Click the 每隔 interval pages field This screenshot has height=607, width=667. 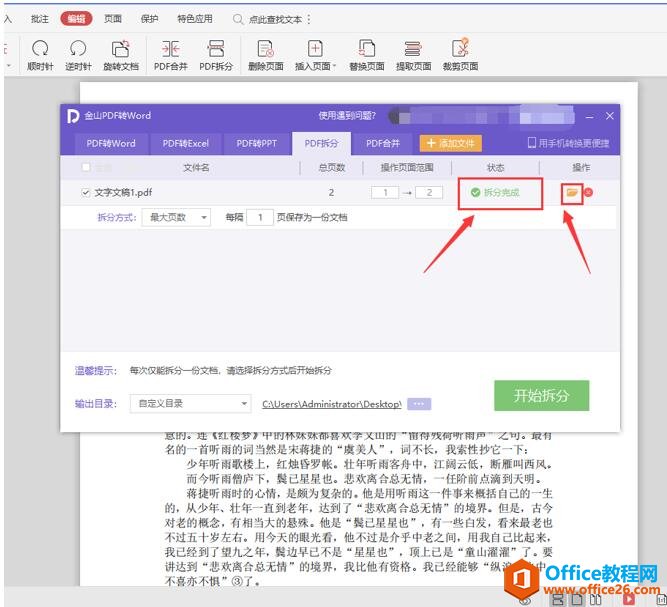click(260, 217)
